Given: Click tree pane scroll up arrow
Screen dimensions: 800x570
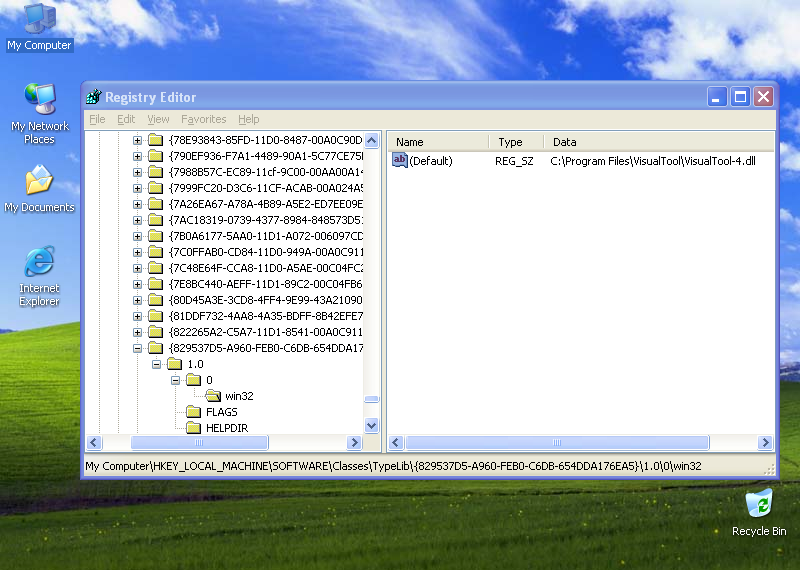Looking at the screenshot, I should click(372, 140).
